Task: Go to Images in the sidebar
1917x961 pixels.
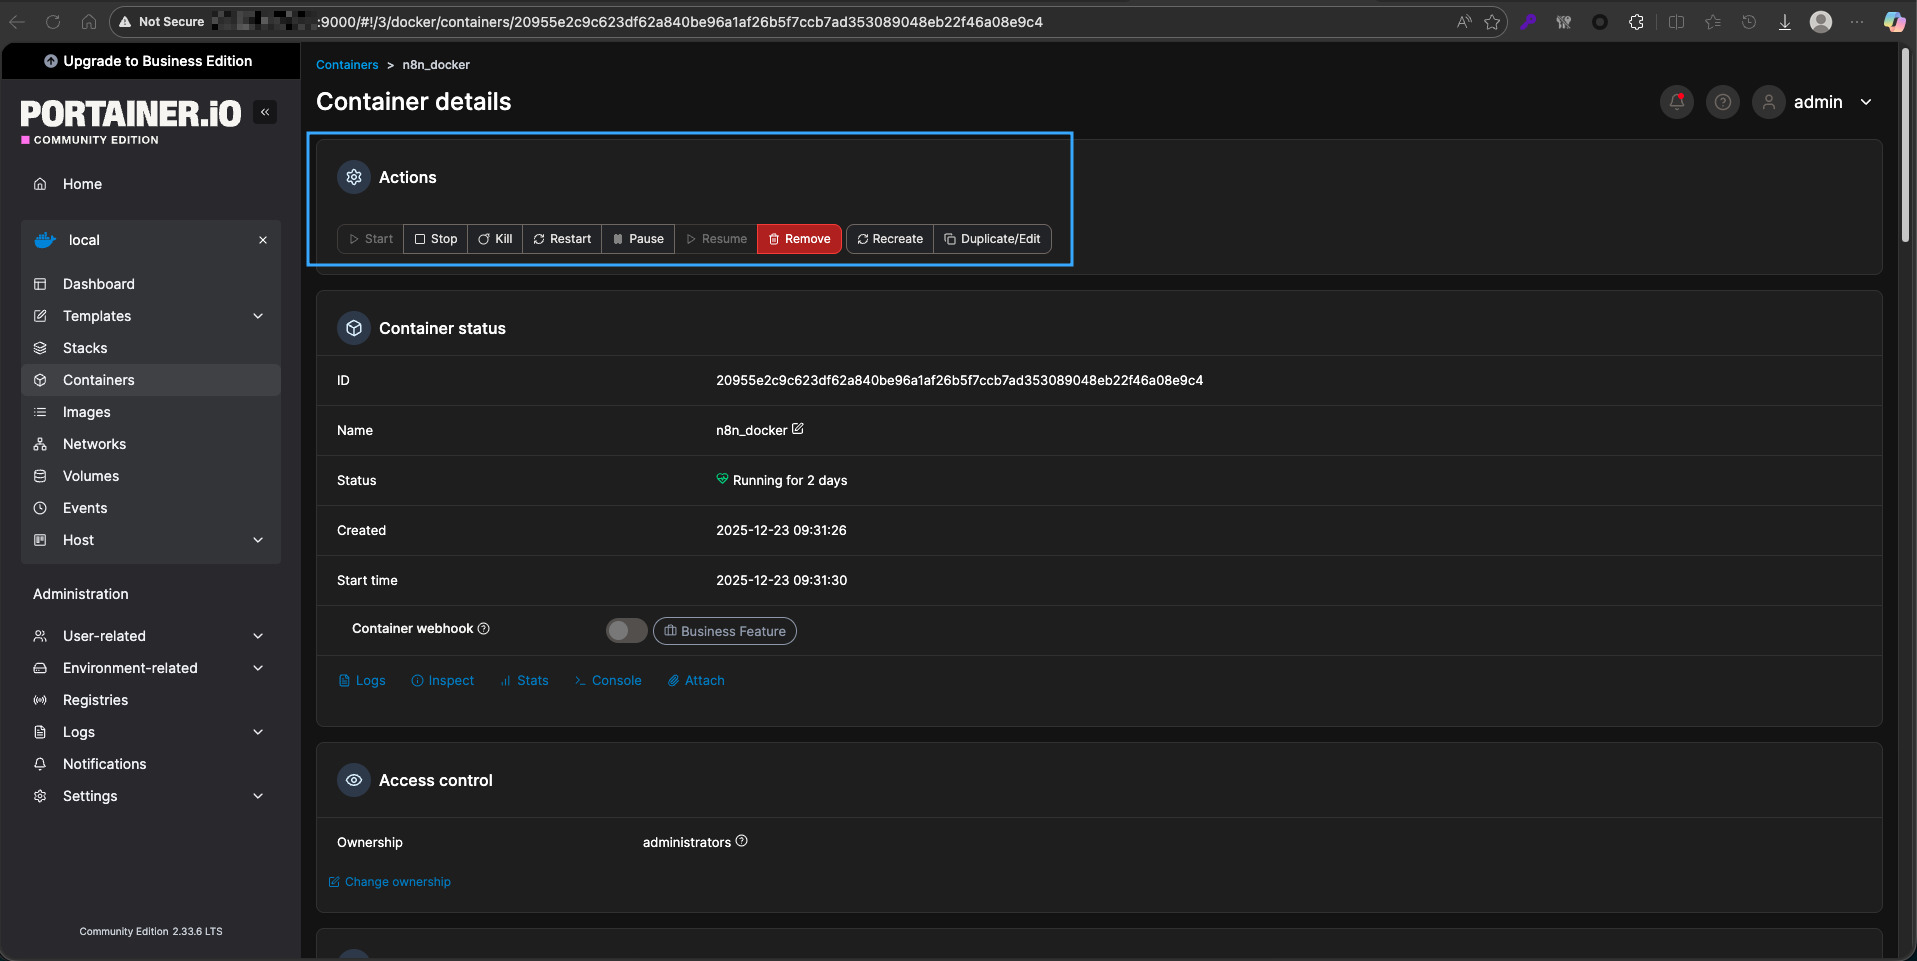Action: pos(87,412)
